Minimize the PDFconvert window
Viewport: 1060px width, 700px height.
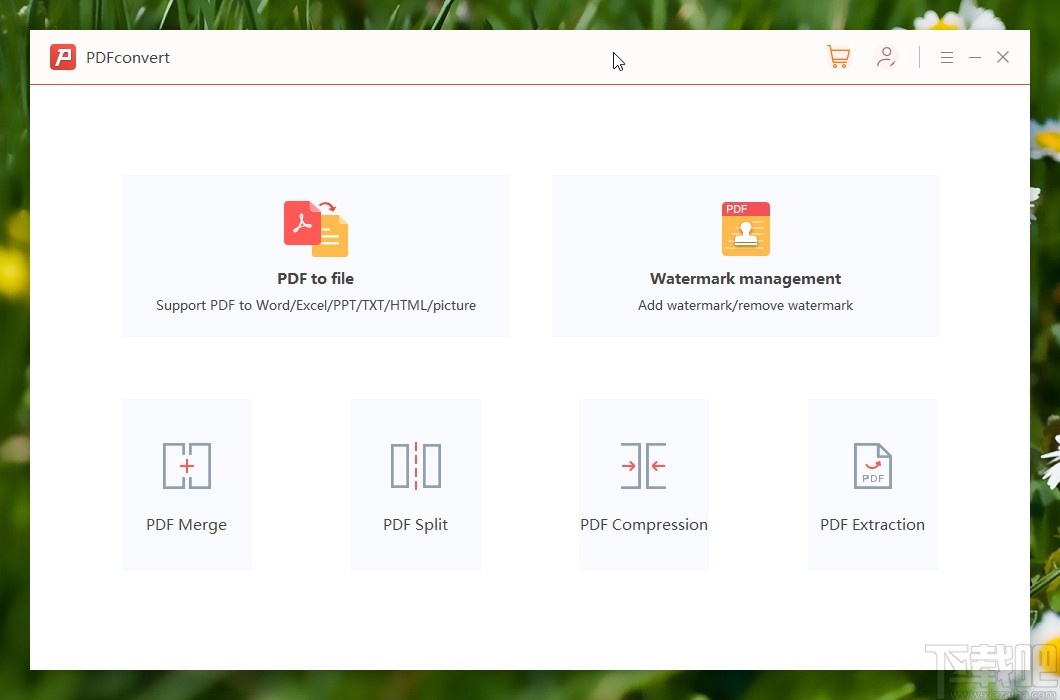pos(975,57)
